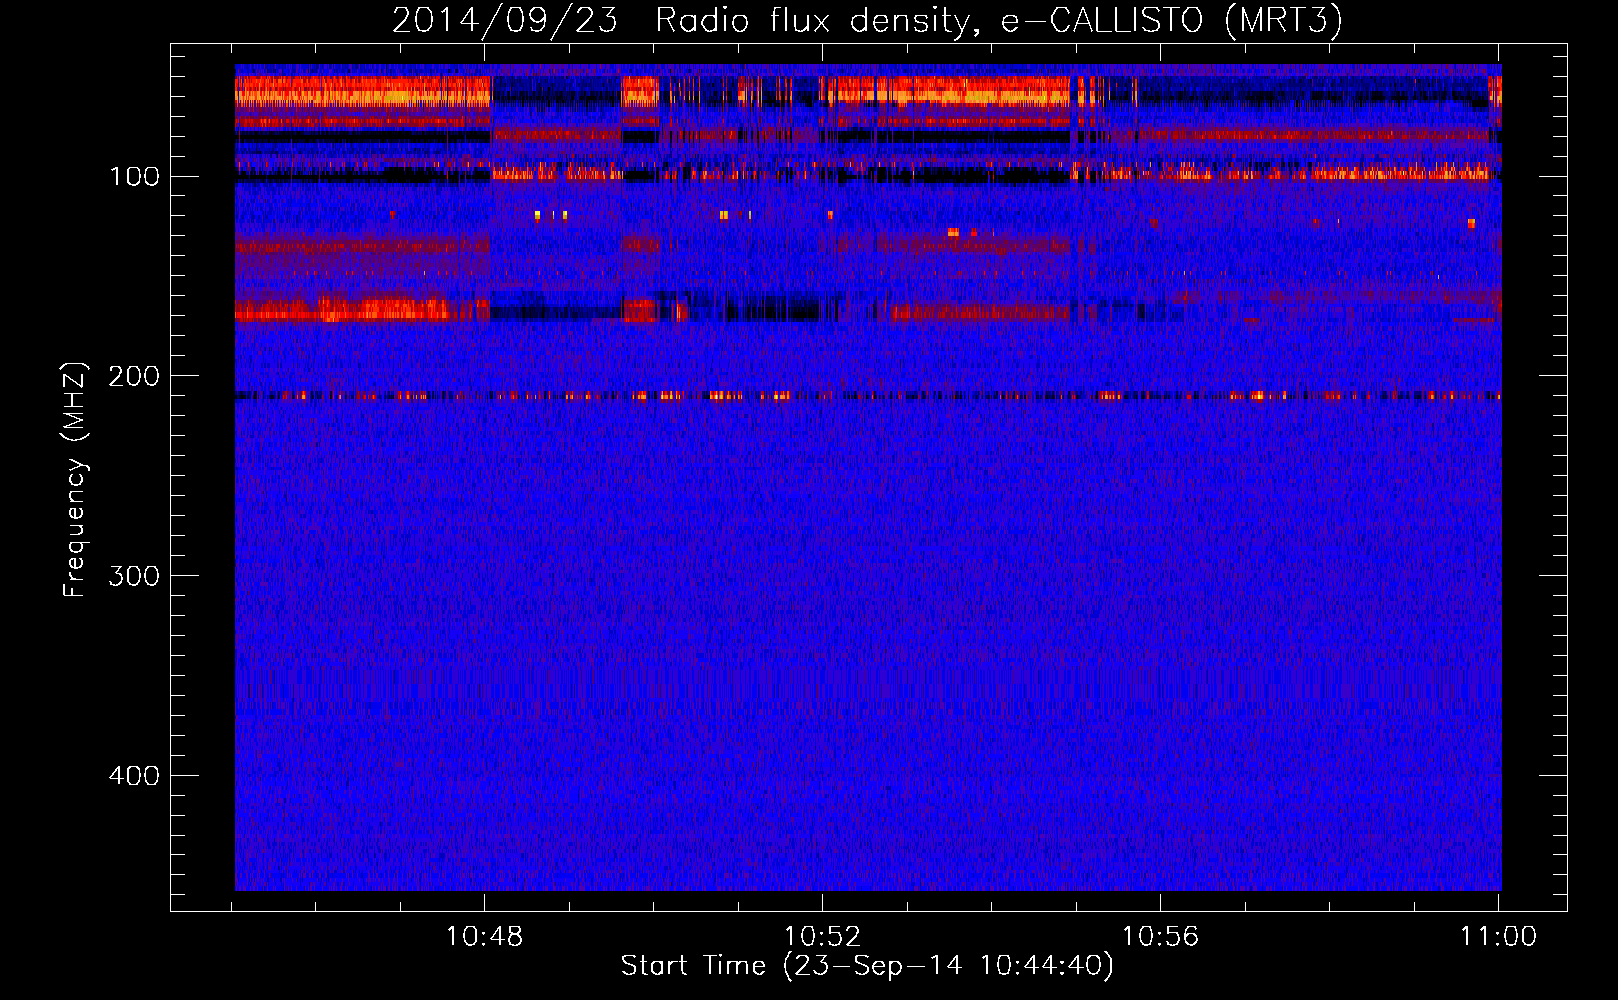
Task: Click the 11:00 time tick label
Action: [x=1498, y=937]
